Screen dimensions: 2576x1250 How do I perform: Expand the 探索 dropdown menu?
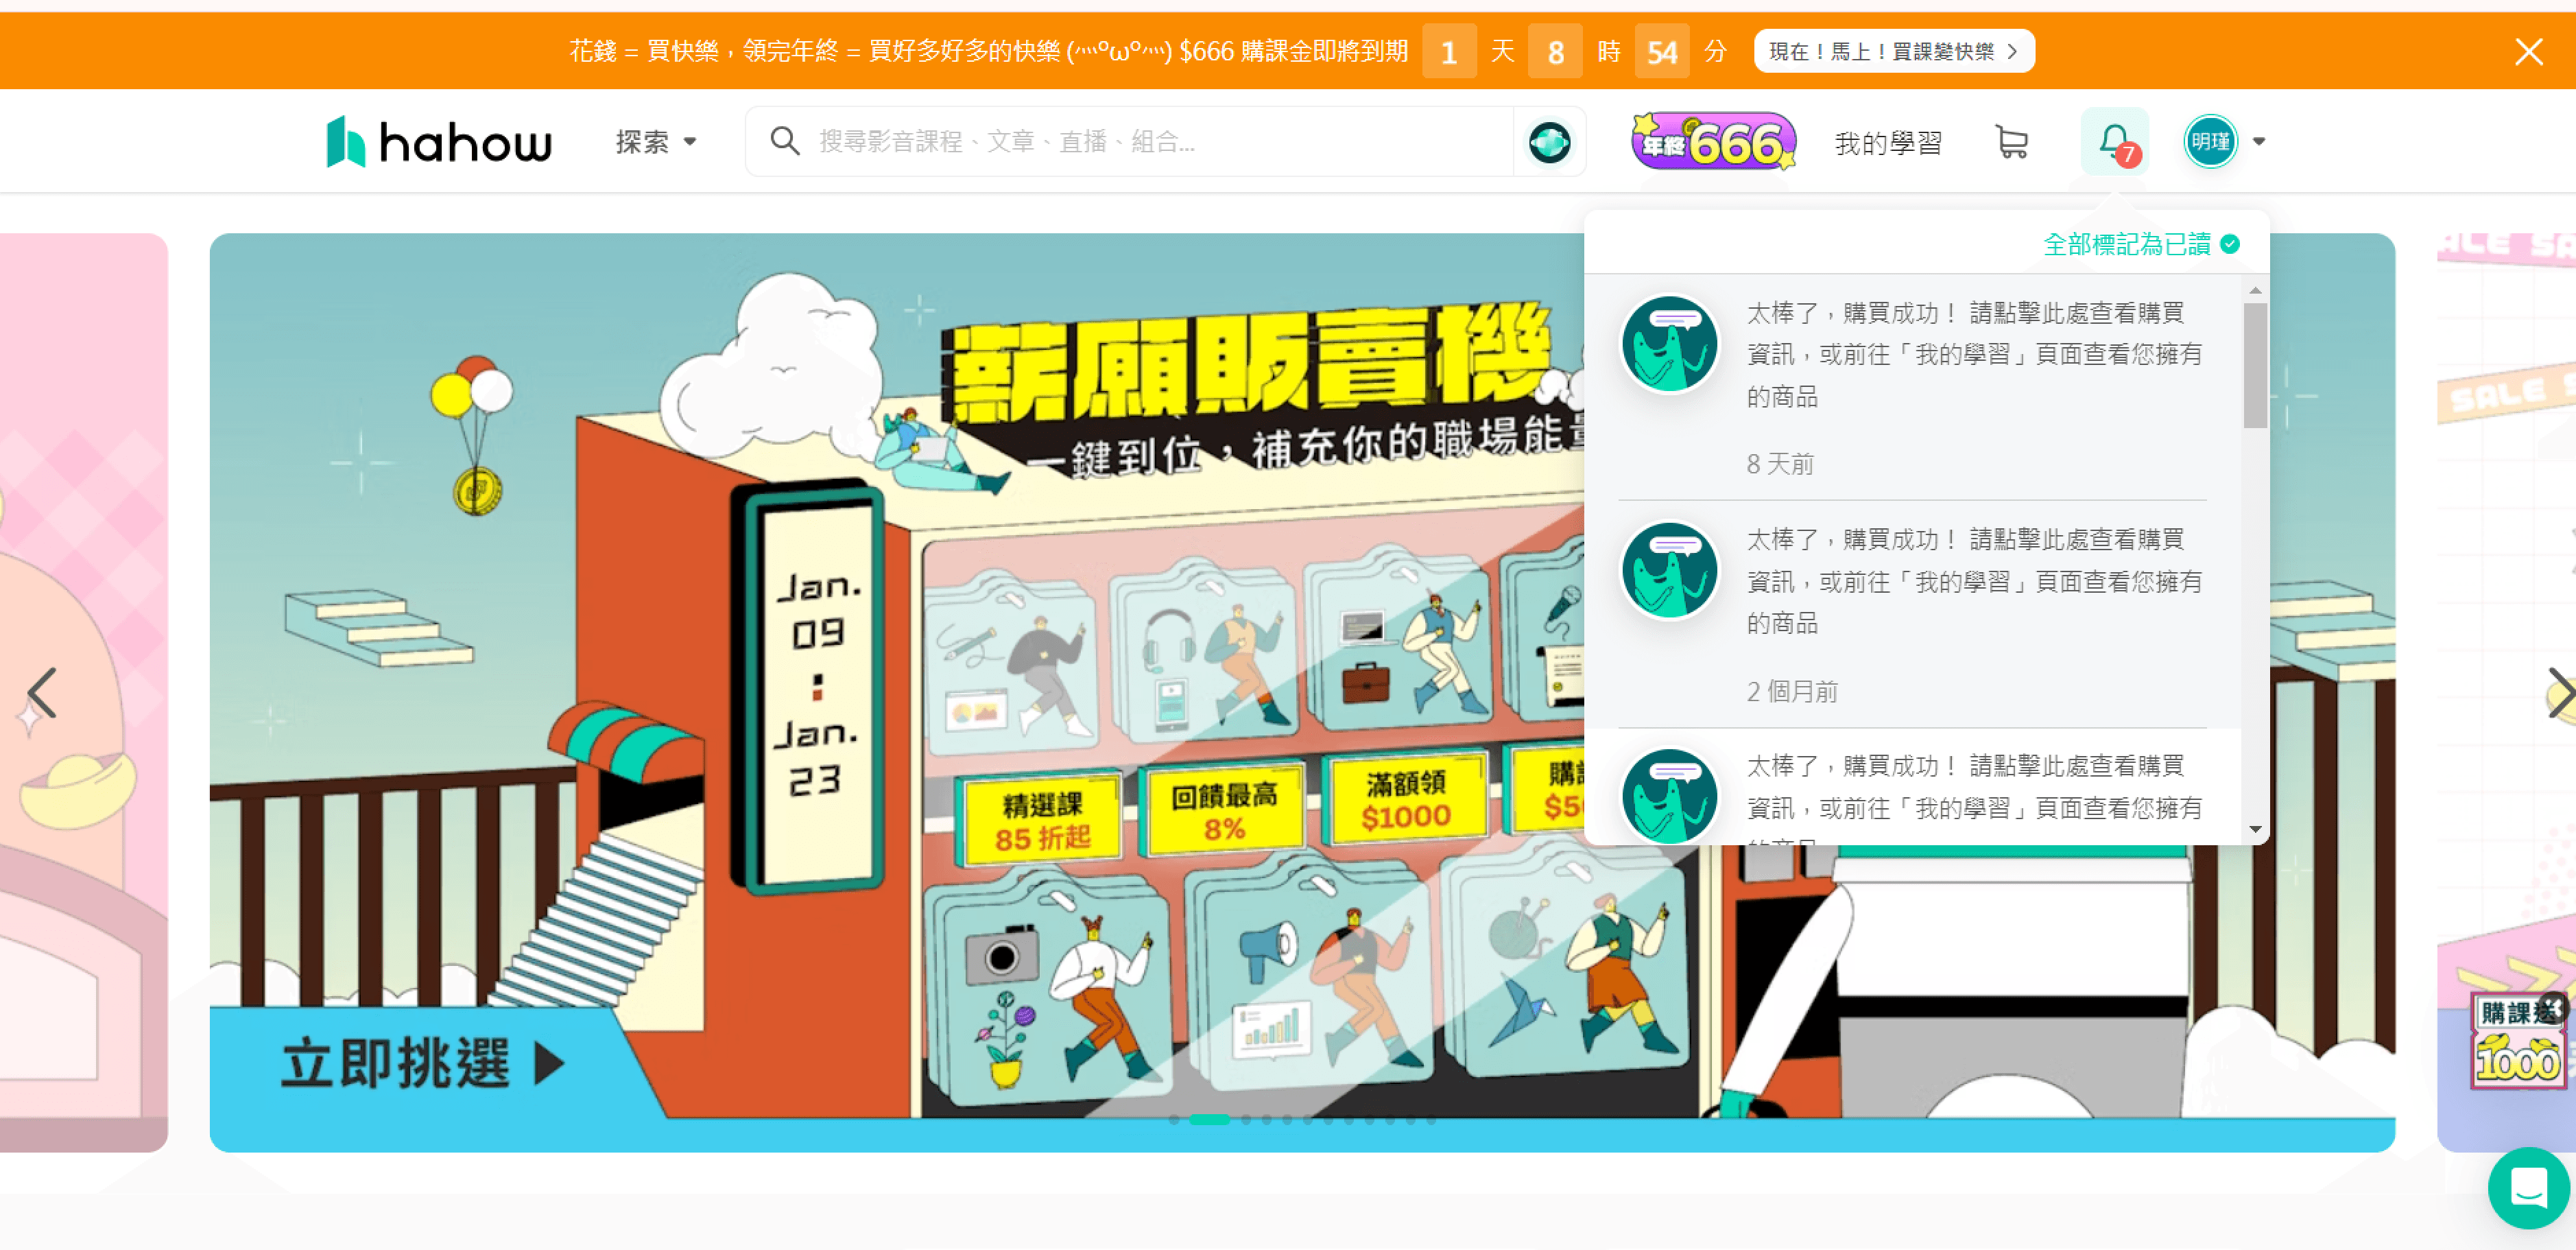(656, 142)
